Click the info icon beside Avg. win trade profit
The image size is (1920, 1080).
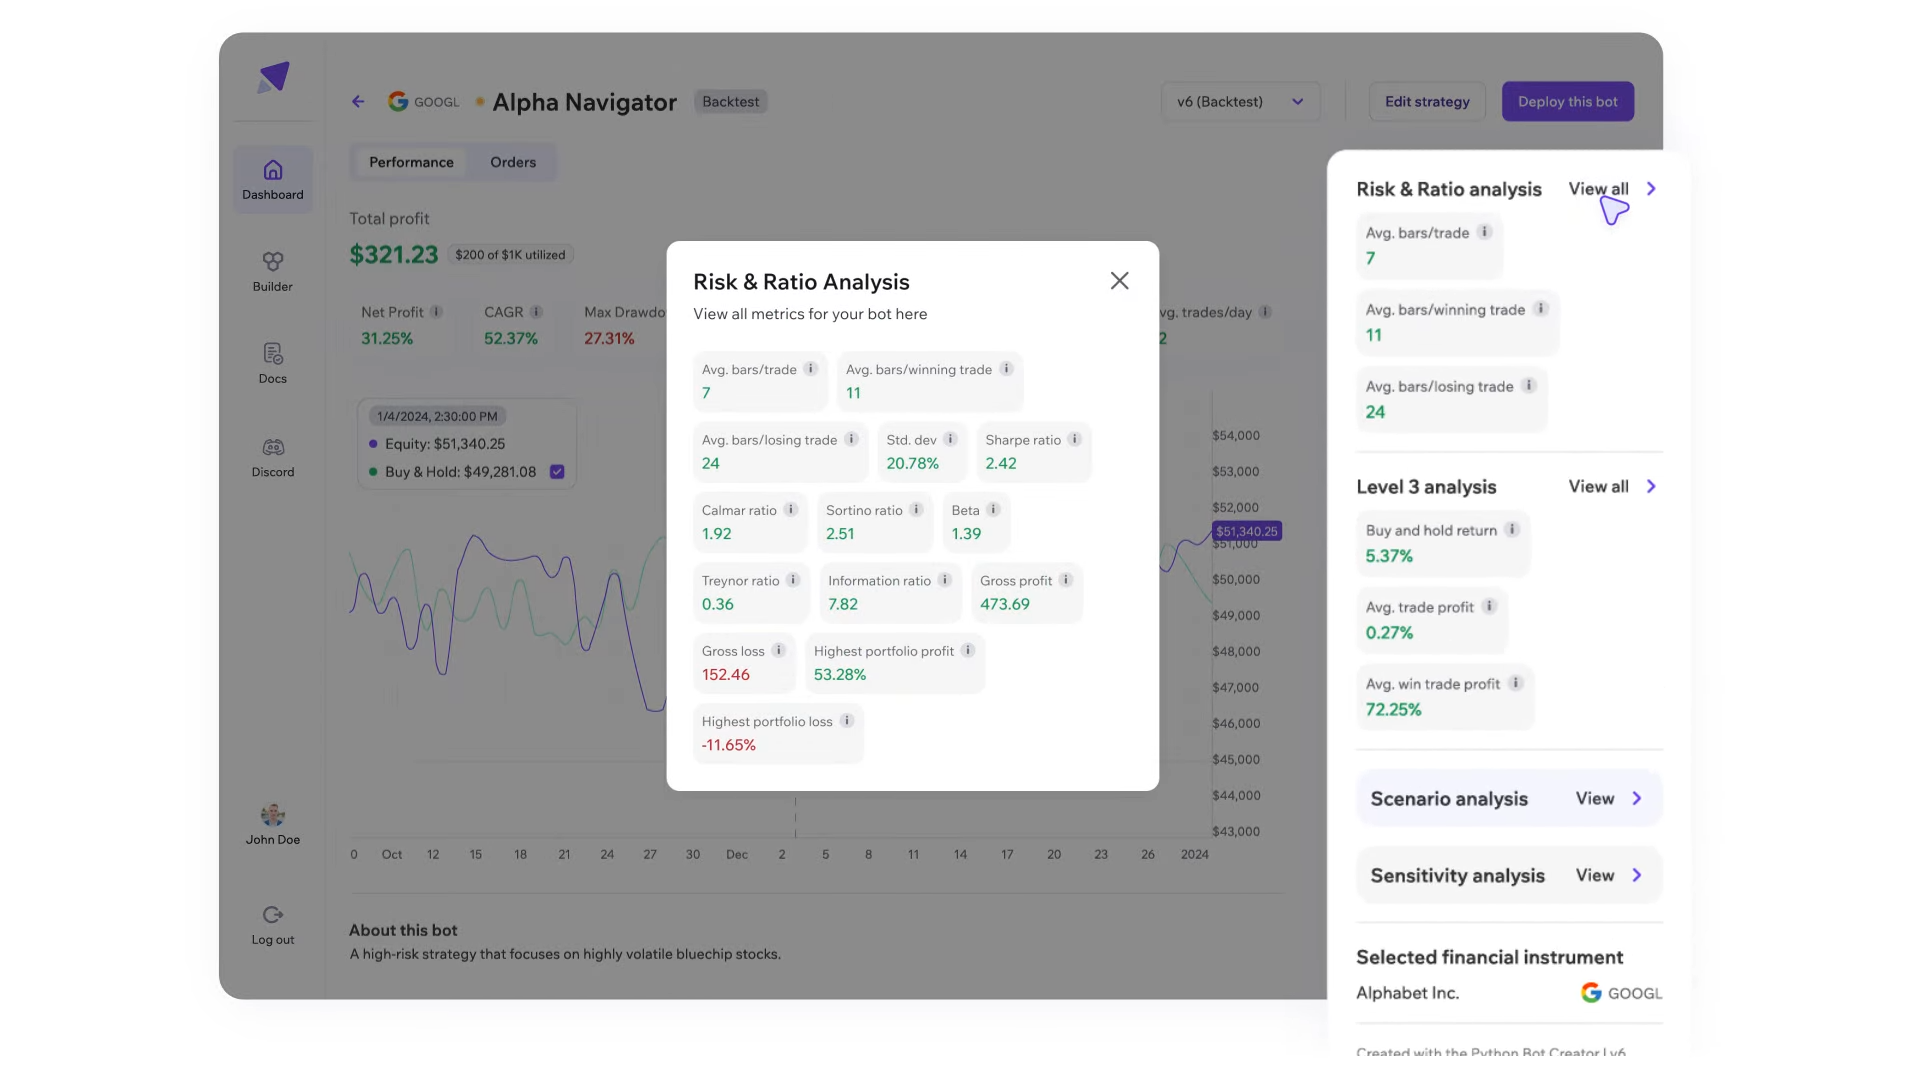point(1515,683)
